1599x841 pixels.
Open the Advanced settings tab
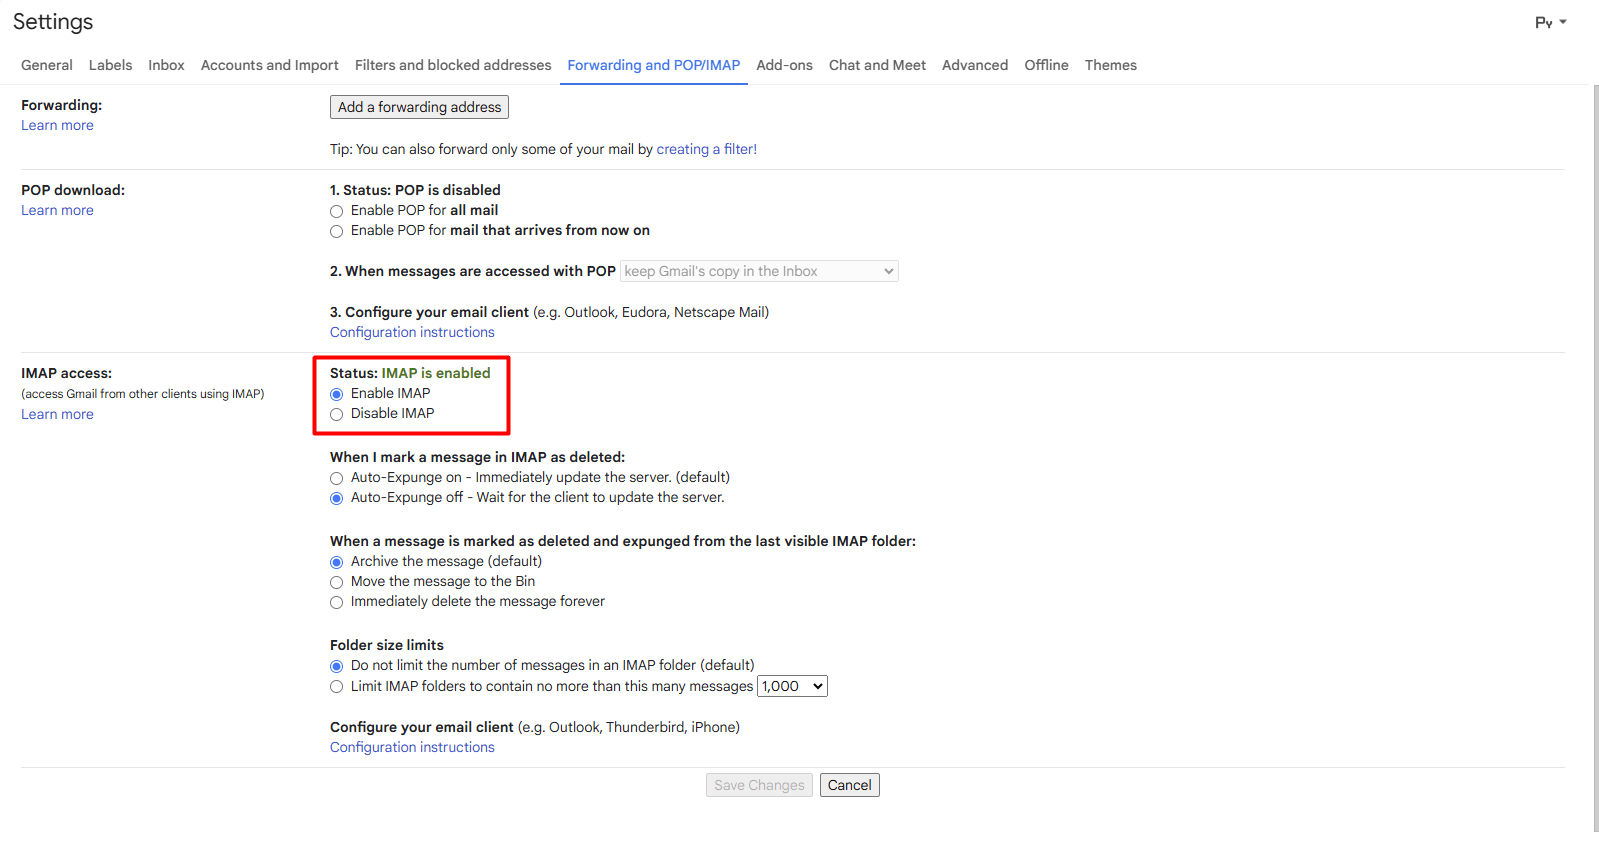[x=975, y=65]
